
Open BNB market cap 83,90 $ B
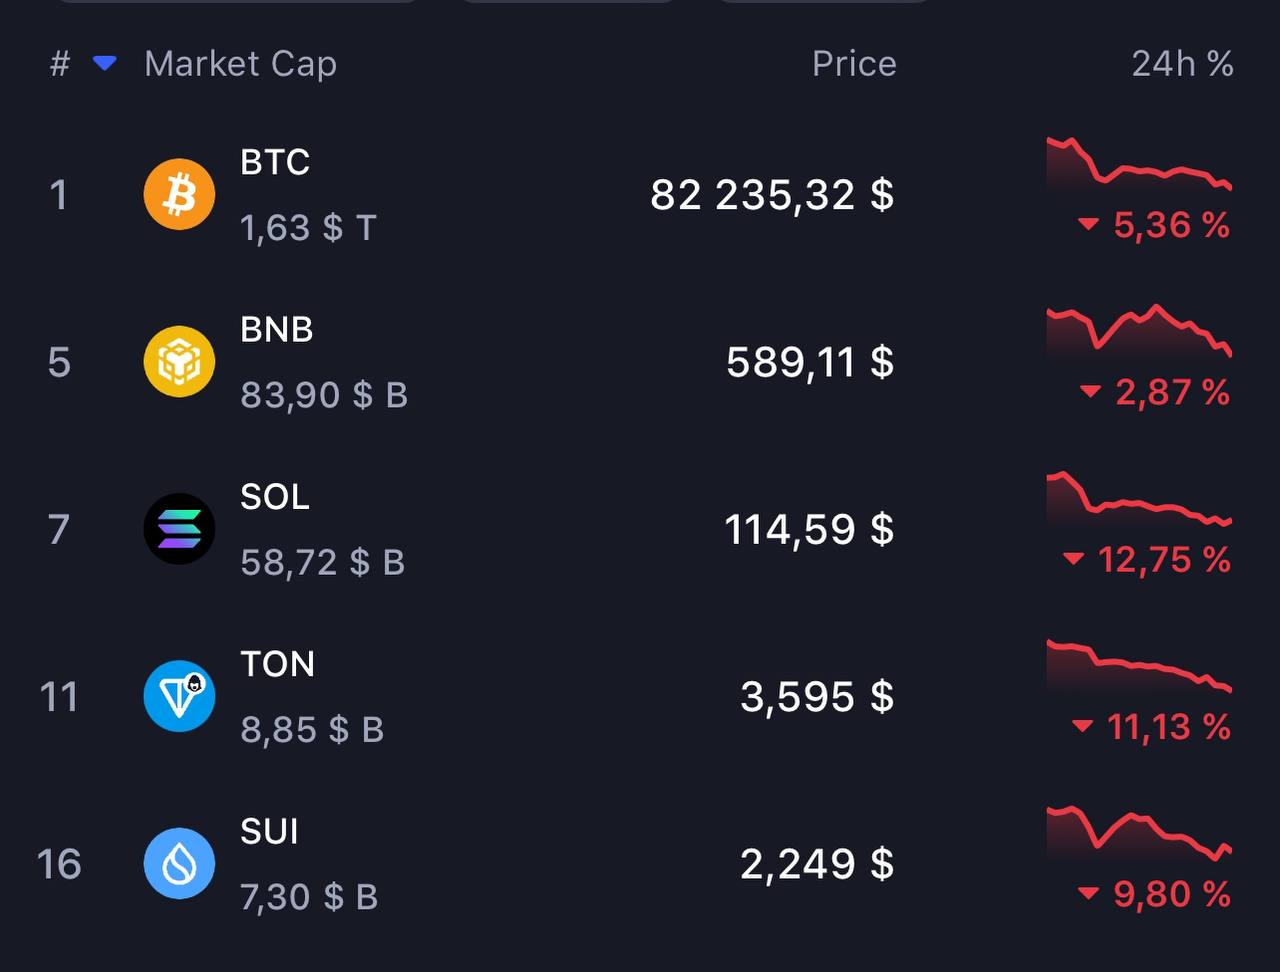point(324,395)
